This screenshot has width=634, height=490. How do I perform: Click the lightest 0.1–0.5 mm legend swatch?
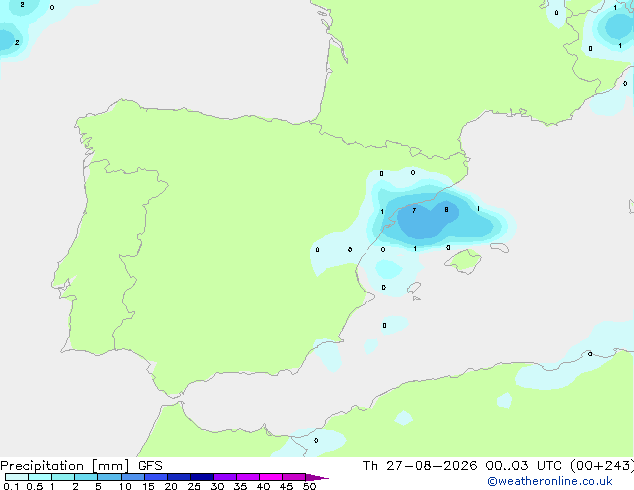pos(17,477)
